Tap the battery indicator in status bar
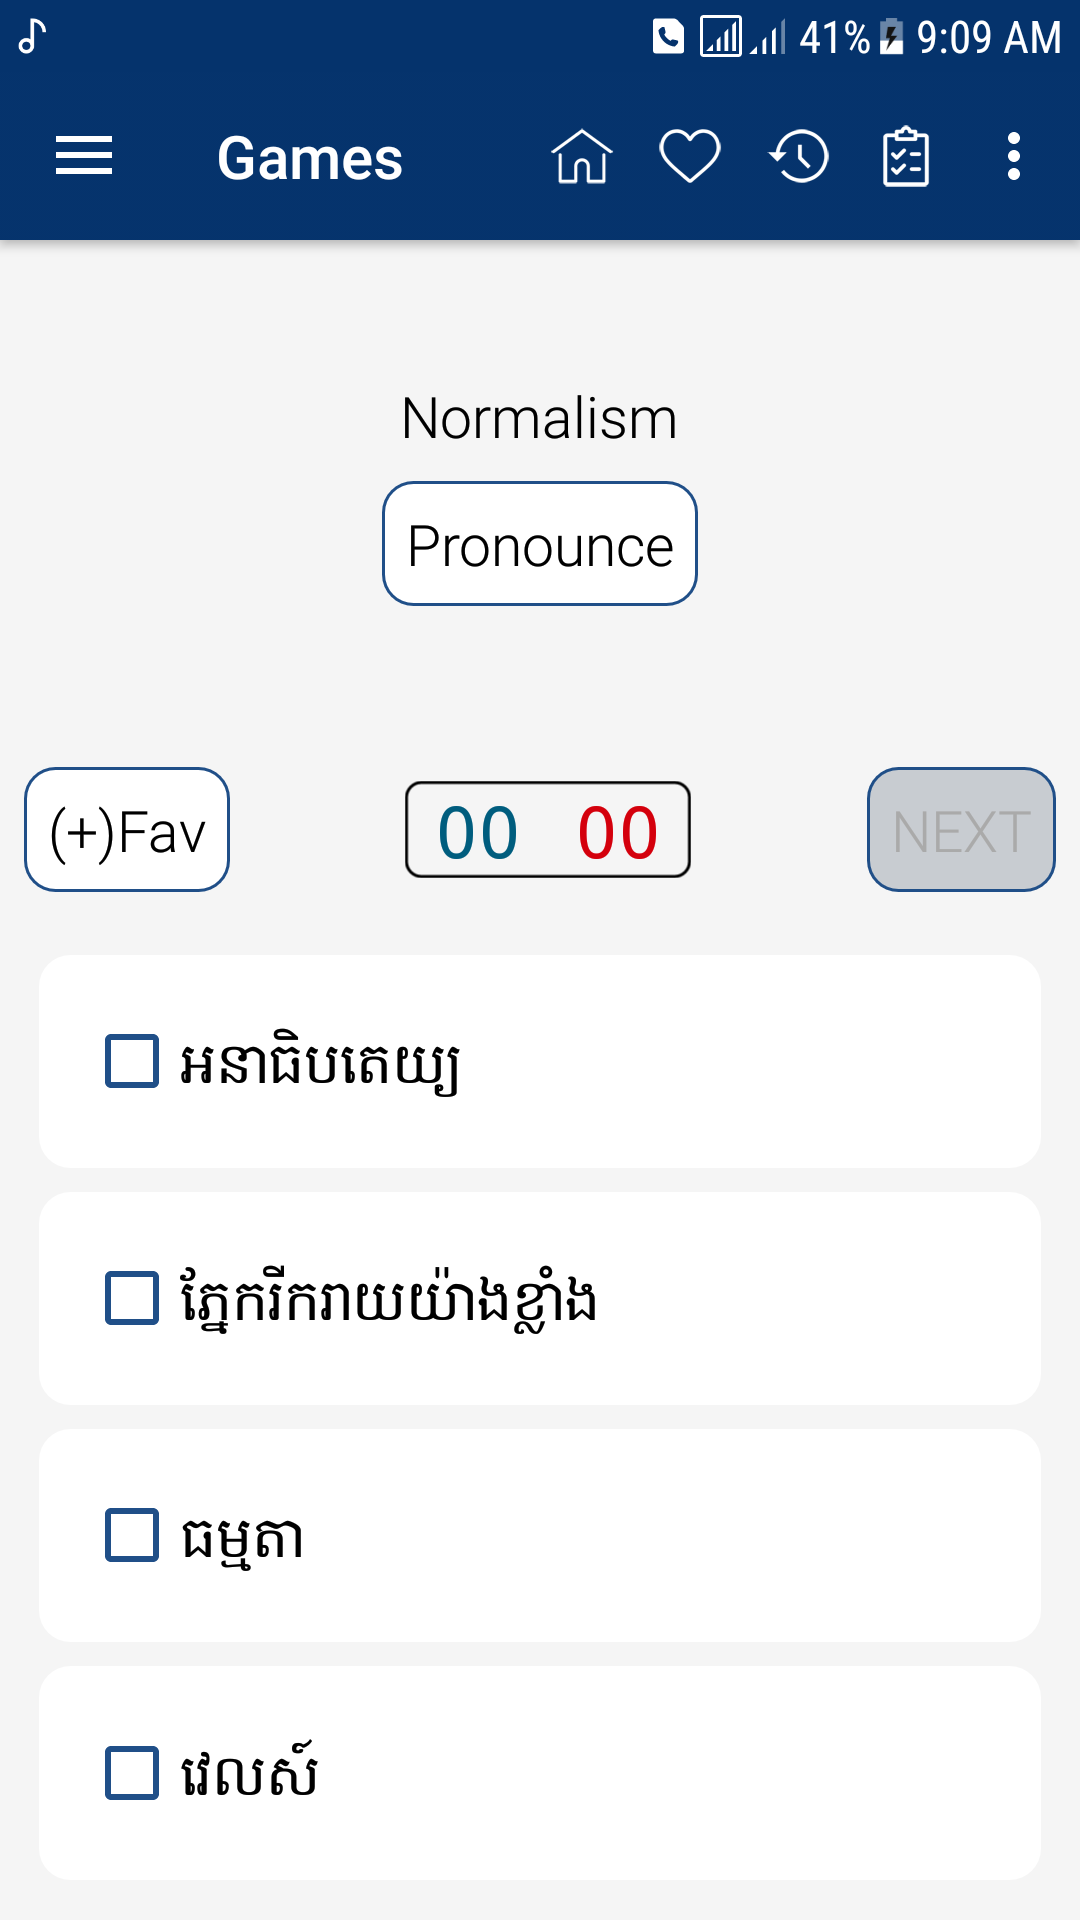The height and width of the screenshot is (1920, 1080). click(891, 38)
